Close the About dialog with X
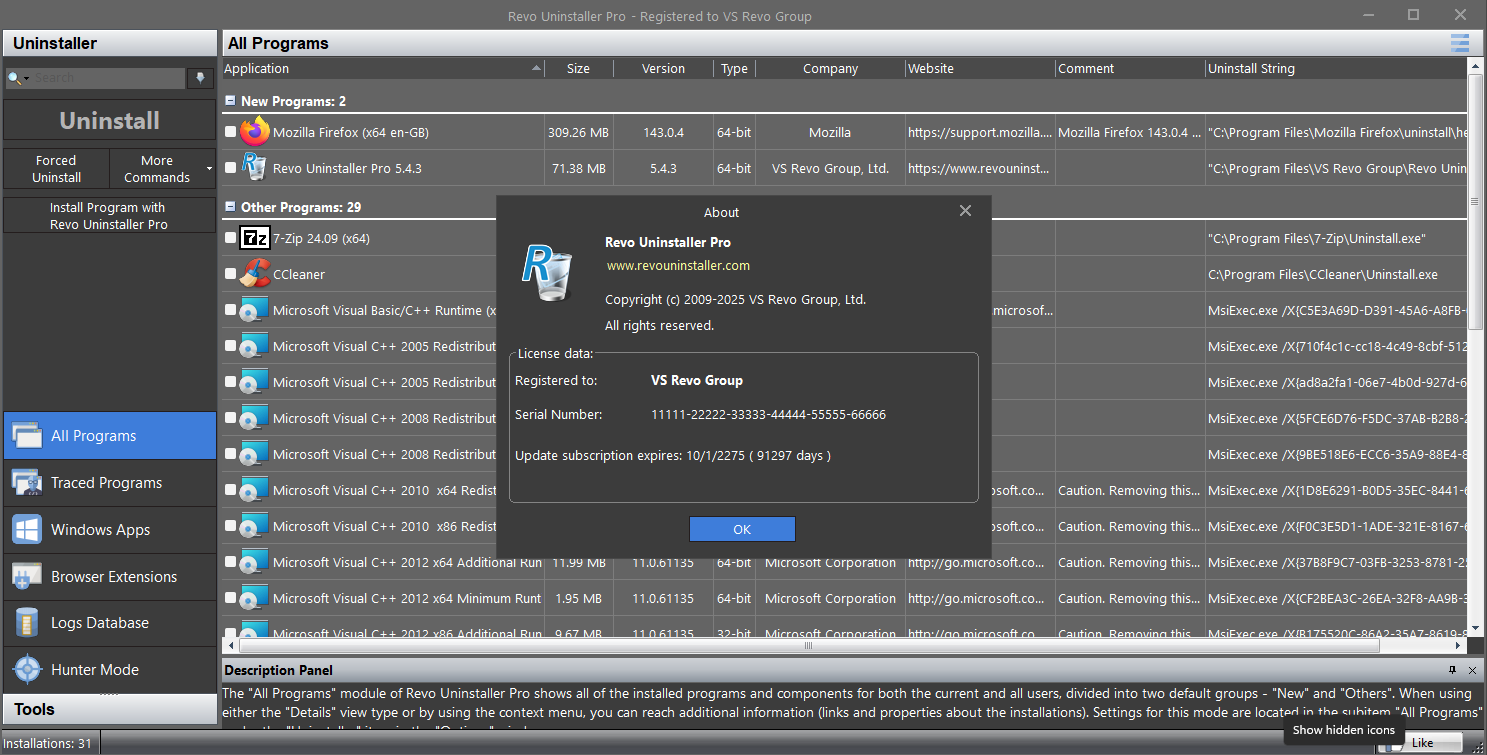 (x=965, y=211)
